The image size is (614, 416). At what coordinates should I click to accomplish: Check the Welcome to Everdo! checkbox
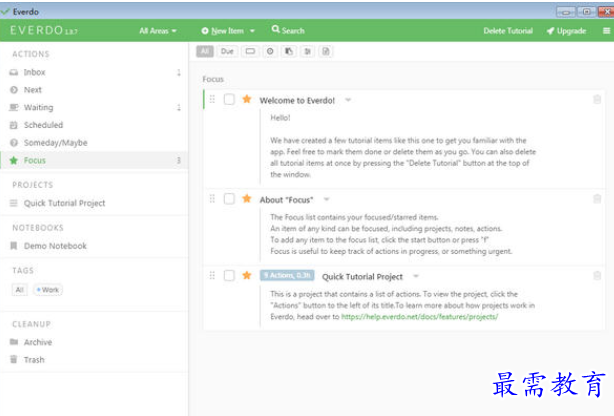point(229,99)
